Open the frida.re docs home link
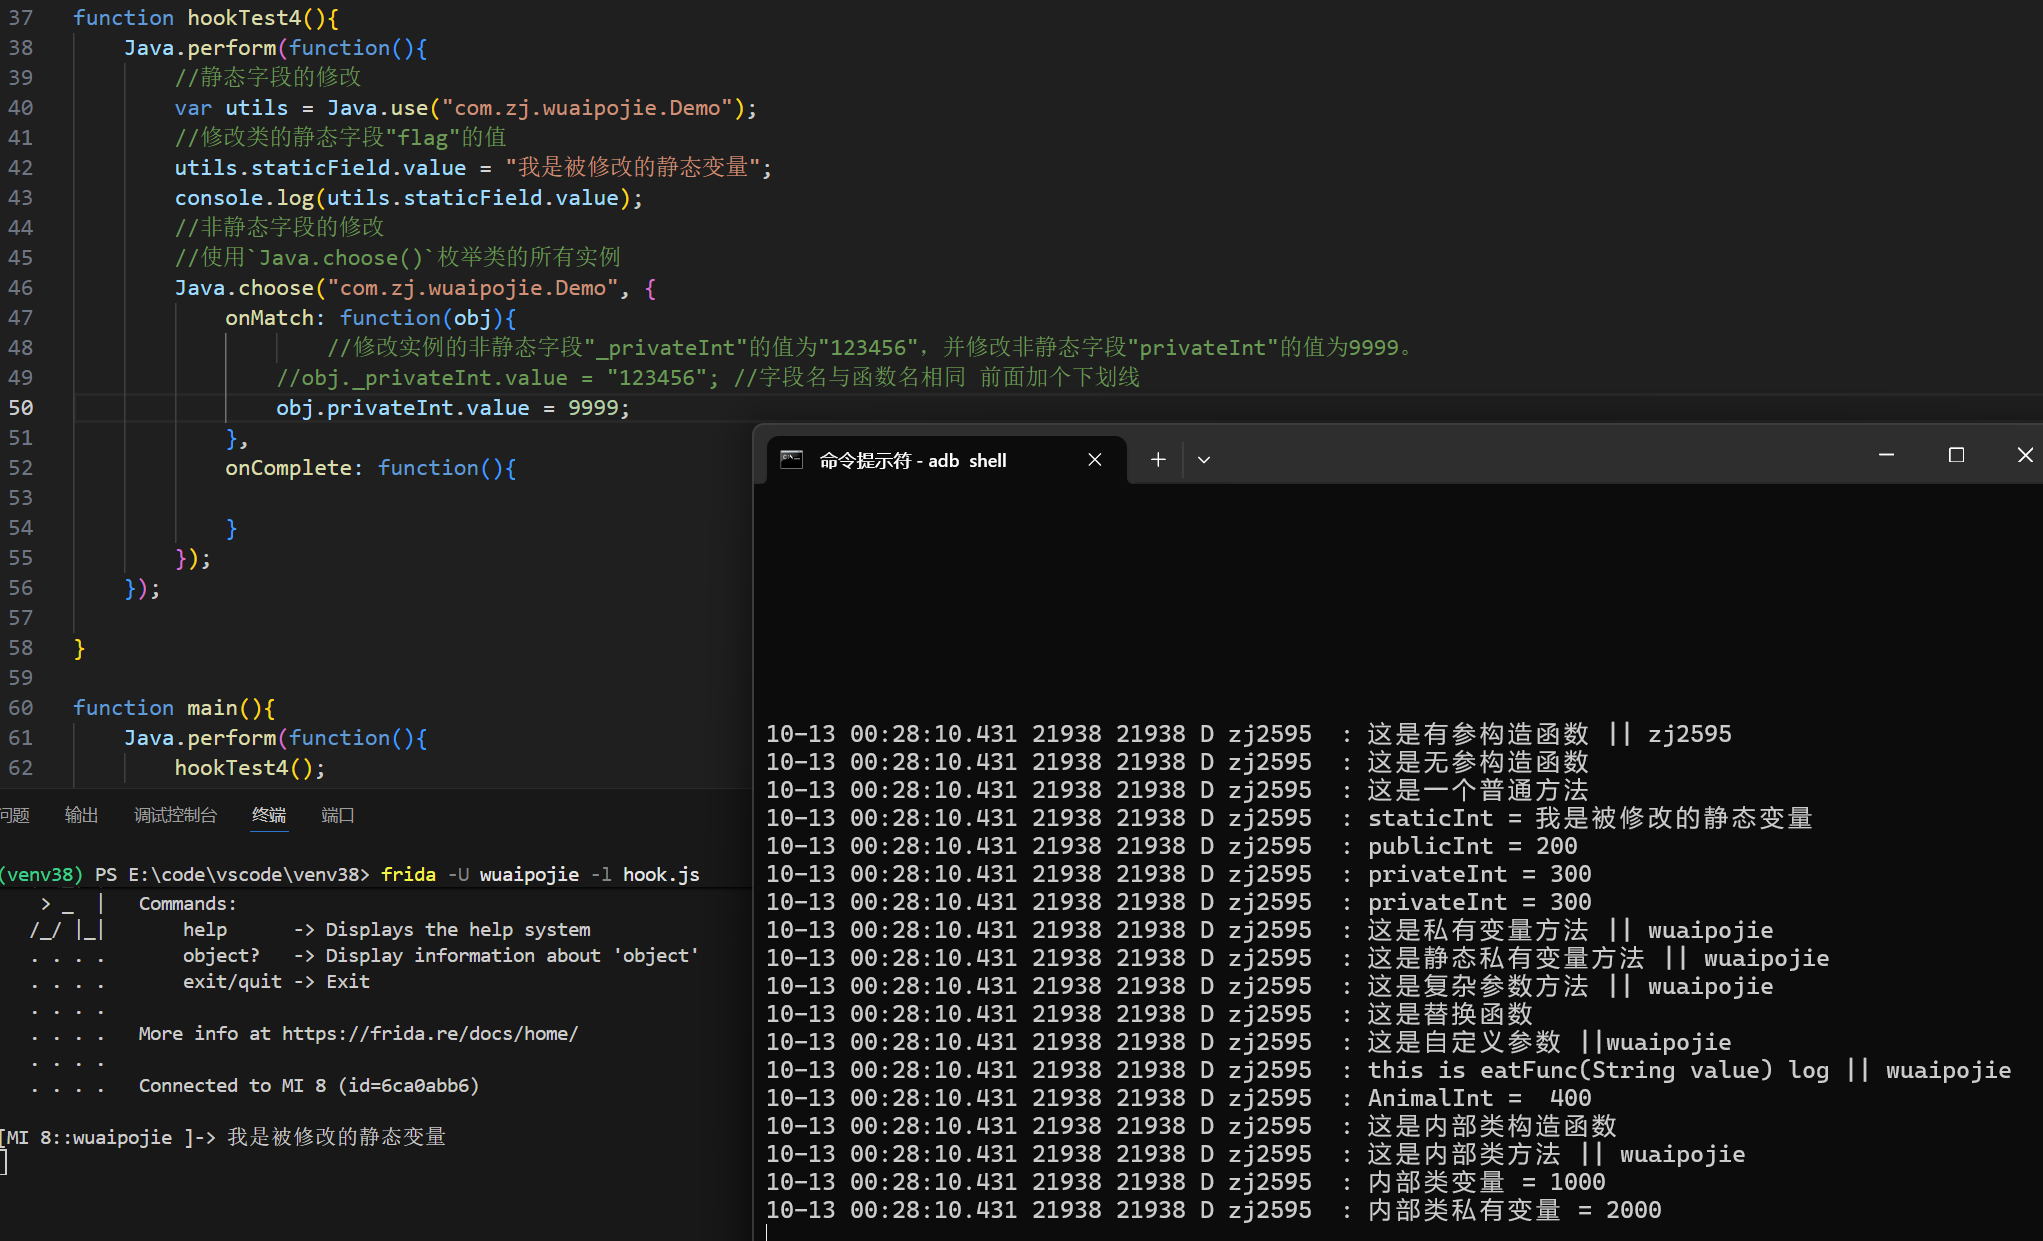This screenshot has height=1241, width=2043. (430, 1033)
